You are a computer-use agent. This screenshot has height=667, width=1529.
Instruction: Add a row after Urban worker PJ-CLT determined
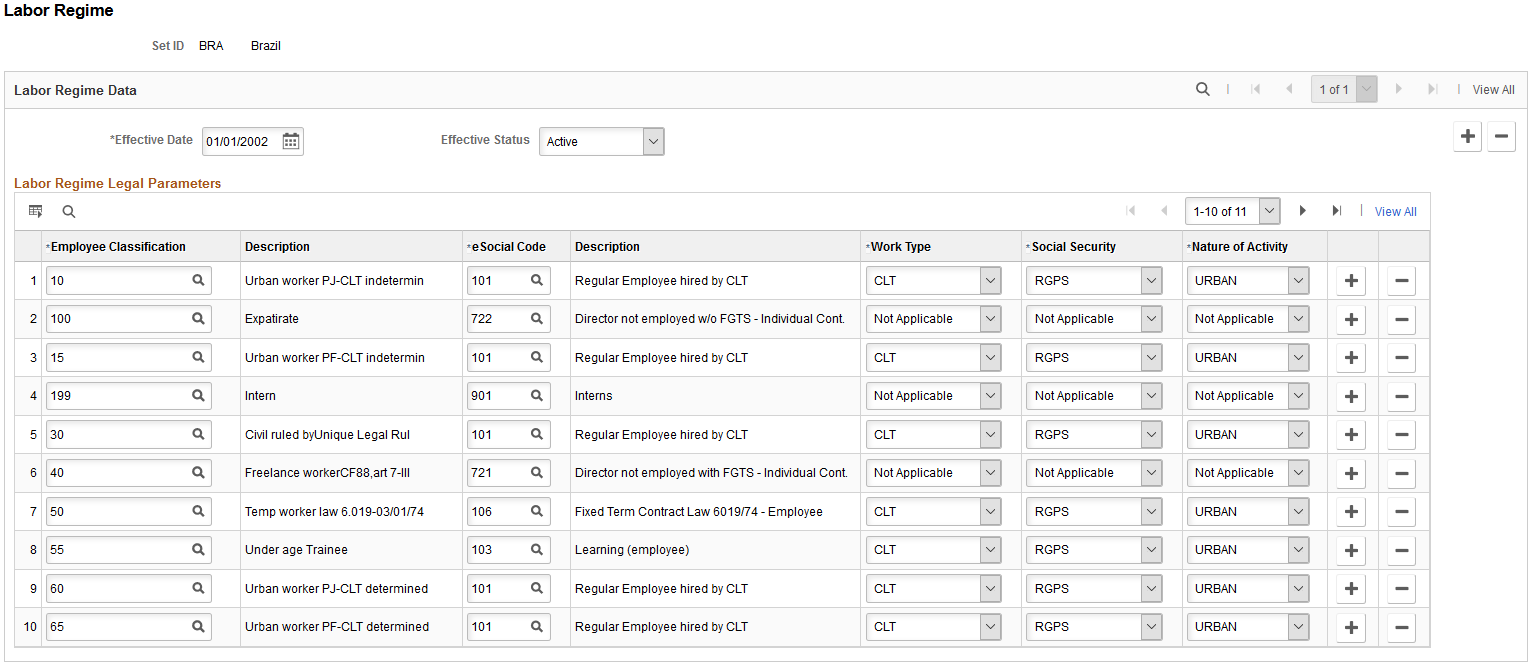1351,590
